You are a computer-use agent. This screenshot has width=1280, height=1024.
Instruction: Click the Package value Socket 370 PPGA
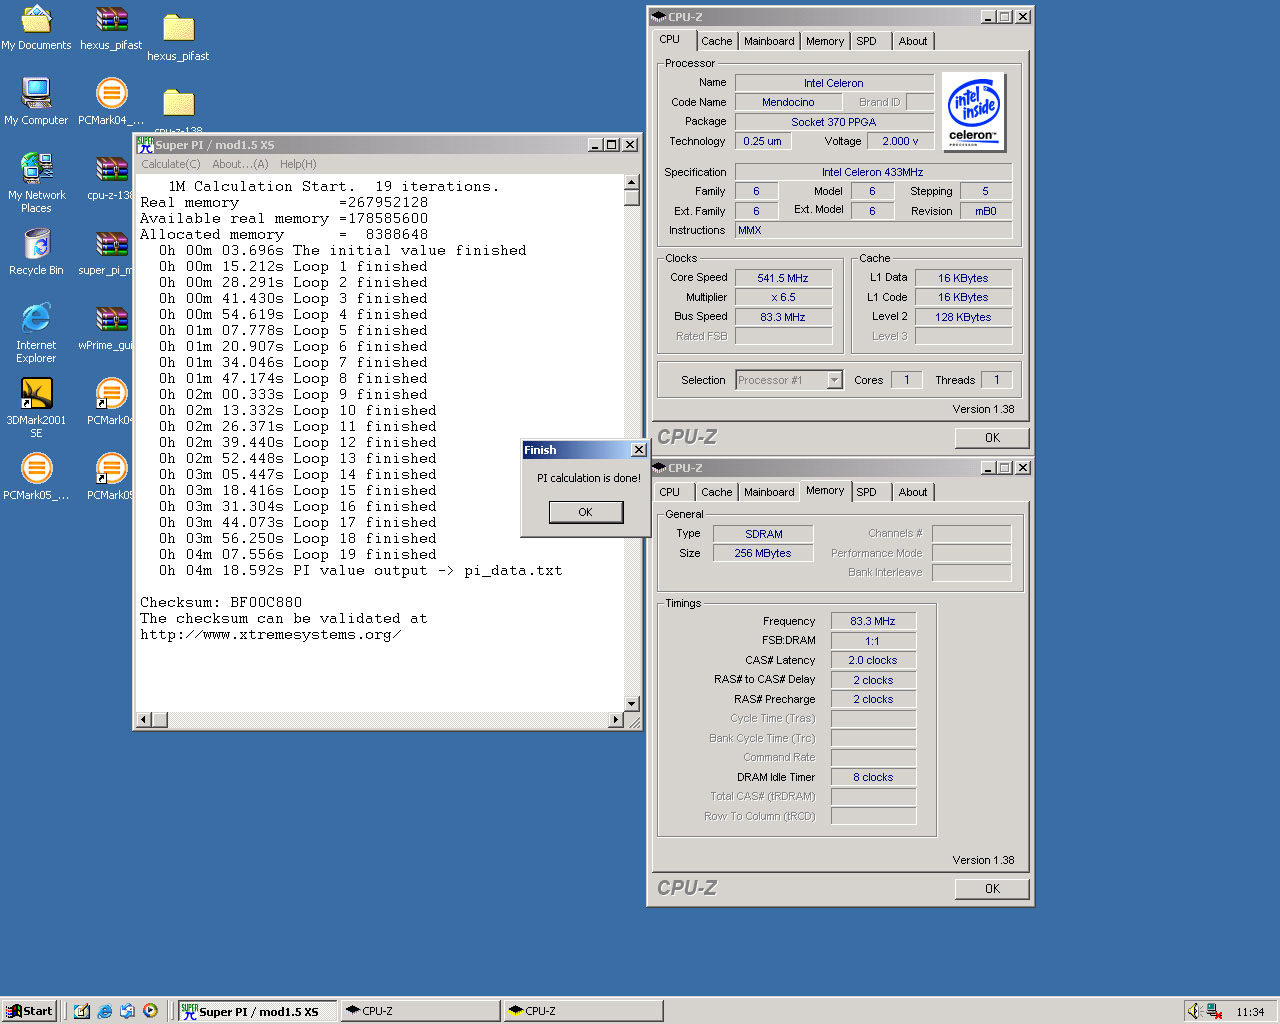point(834,122)
